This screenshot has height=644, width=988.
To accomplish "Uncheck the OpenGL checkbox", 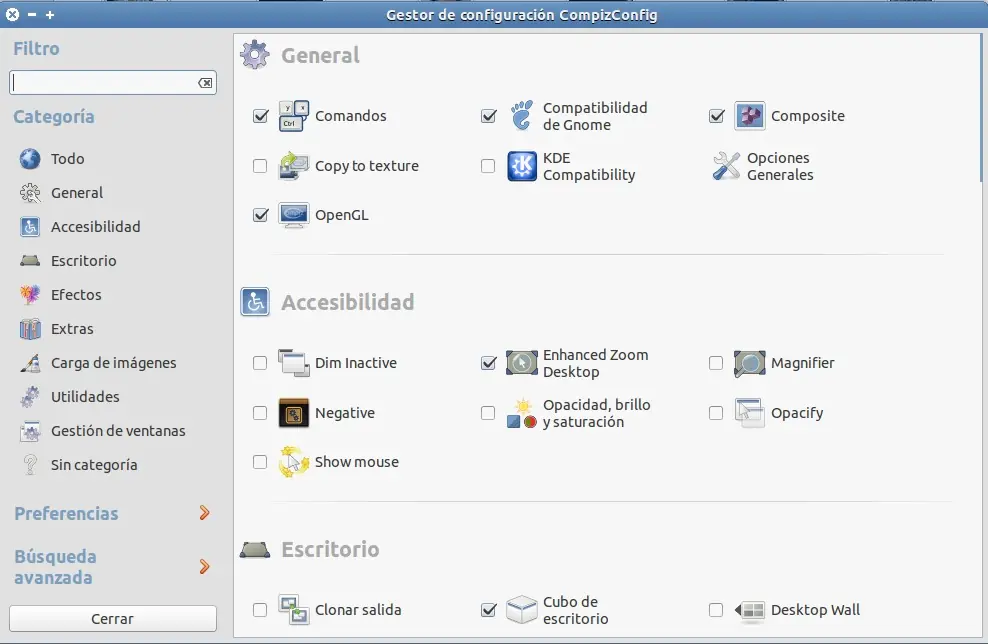I will coord(260,215).
